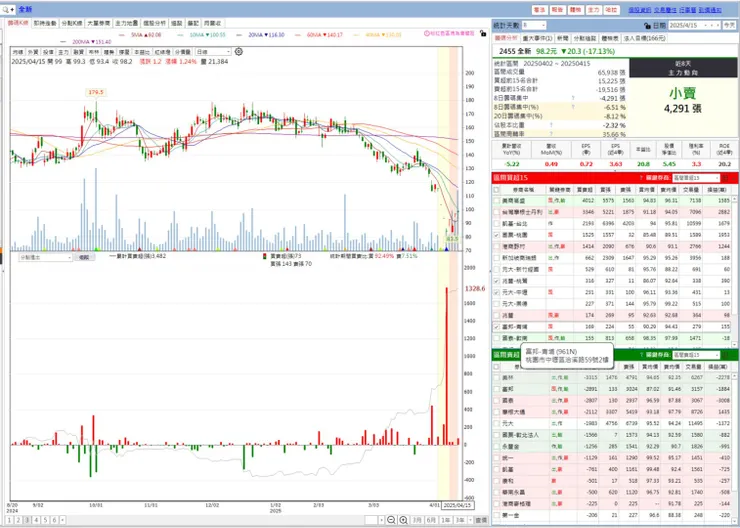This screenshot has width=740, height=528.
Task: Click the 今天 button
Action: pos(729,25)
